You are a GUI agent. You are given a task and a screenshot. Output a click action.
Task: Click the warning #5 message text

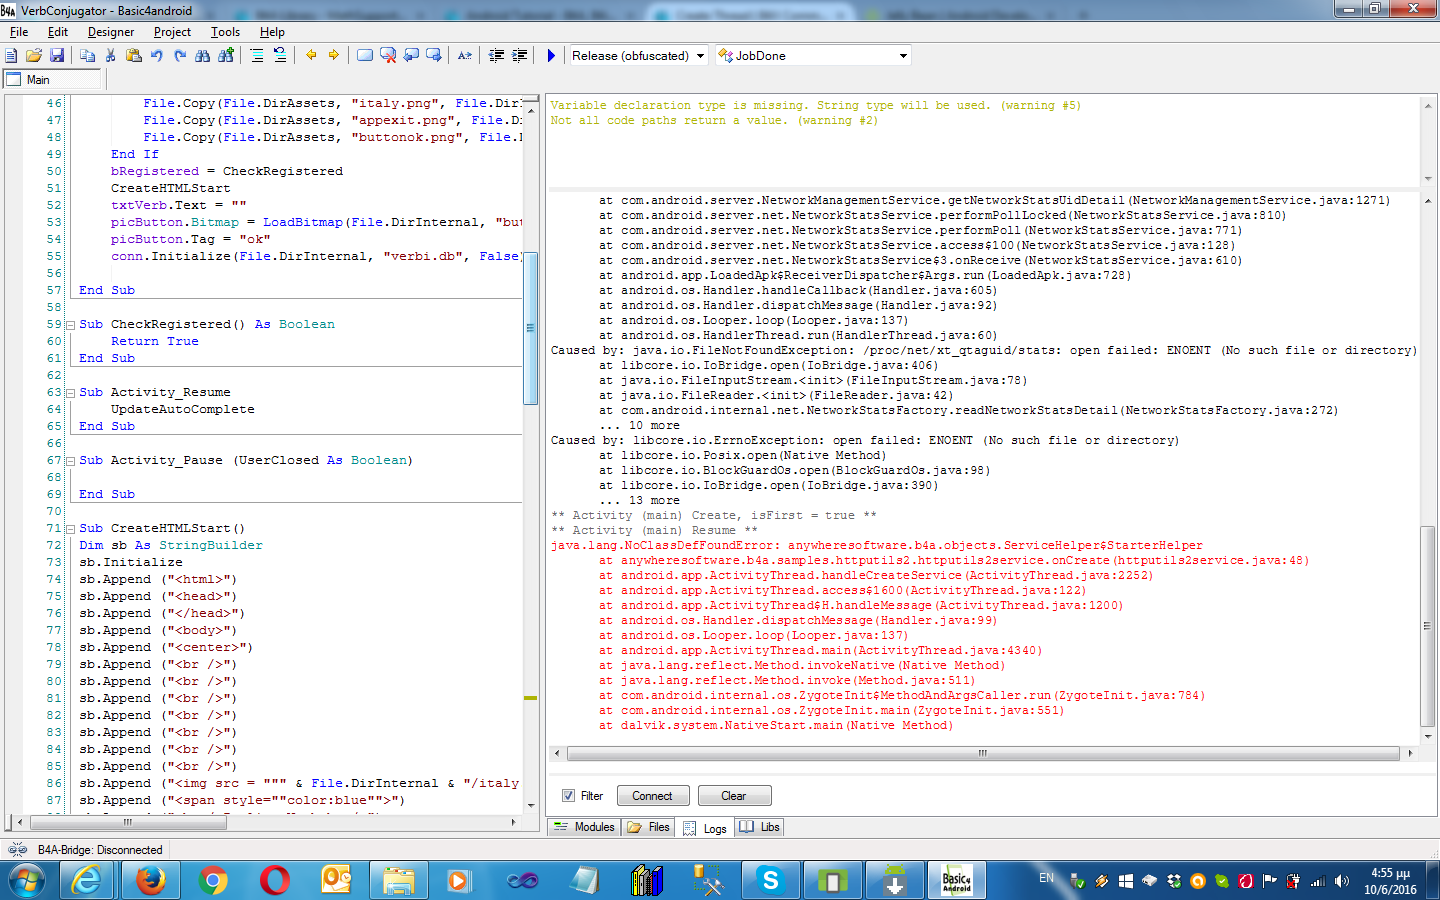tap(815, 105)
